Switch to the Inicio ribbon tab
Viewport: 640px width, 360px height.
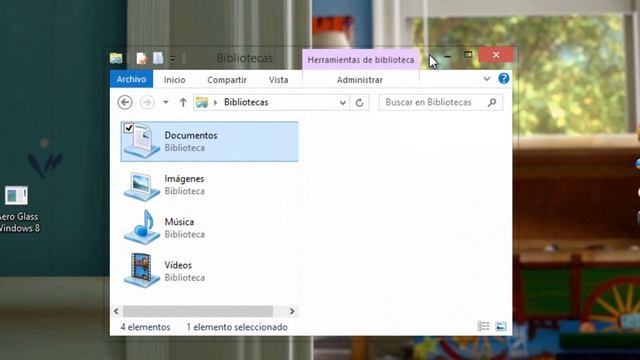[x=175, y=80]
